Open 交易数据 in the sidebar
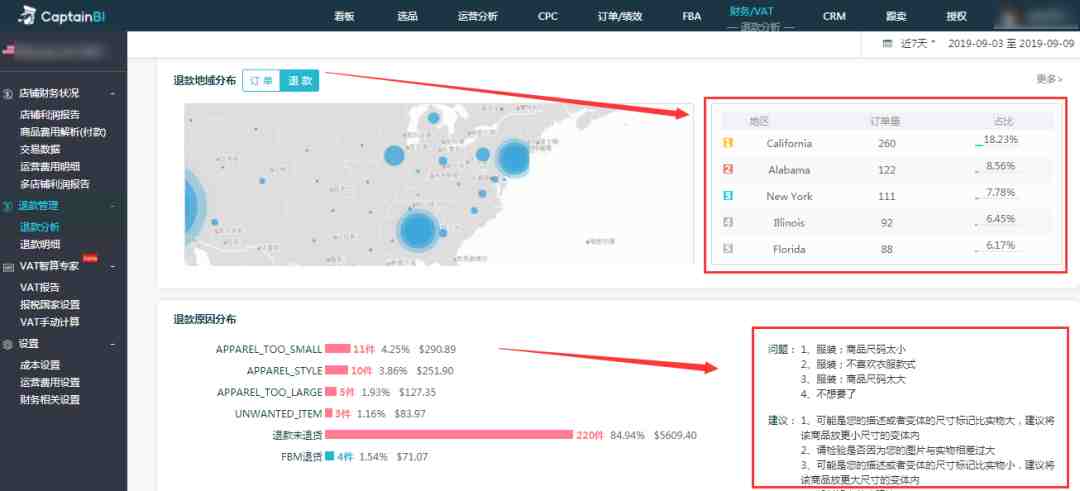The height and width of the screenshot is (491, 1080). [x=40, y=149]
